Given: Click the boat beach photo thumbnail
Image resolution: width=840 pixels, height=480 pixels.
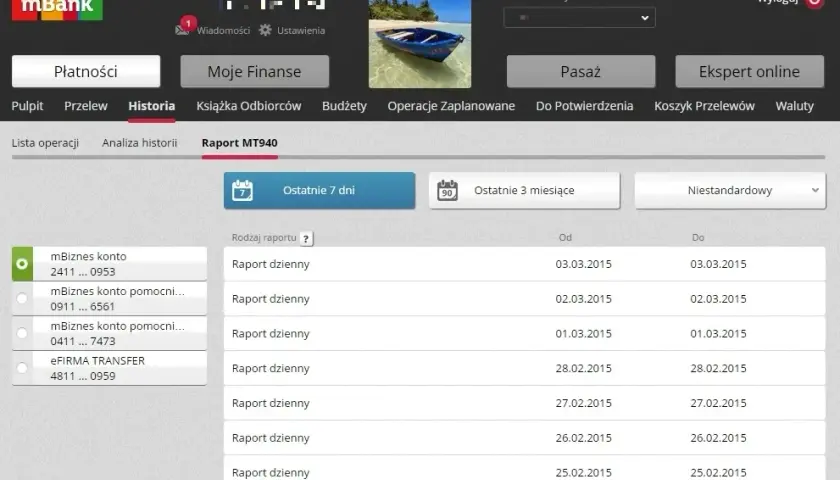Looking at the screenshot, I should [420, 43].
